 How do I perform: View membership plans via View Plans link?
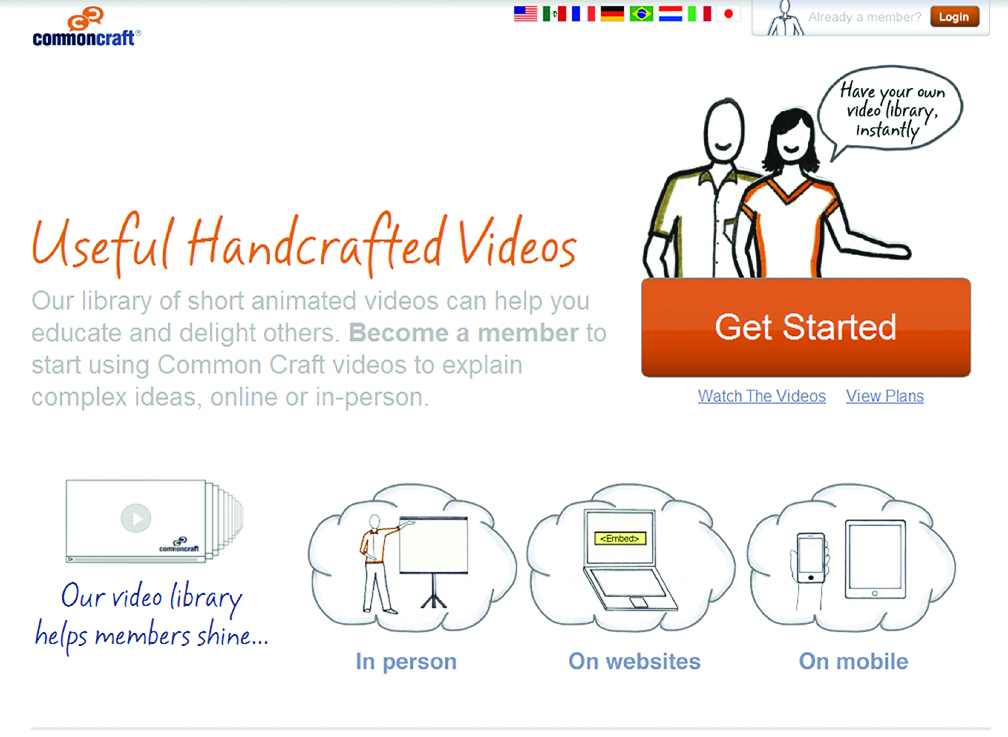(884, 396)
